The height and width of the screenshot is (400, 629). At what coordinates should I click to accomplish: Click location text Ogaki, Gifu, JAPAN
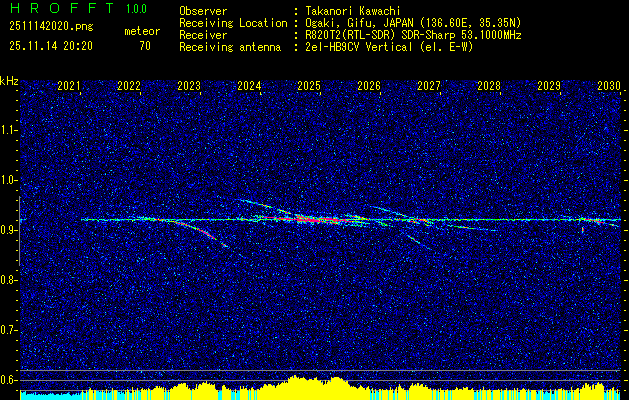pyautogui.click(x=359, y=23)
